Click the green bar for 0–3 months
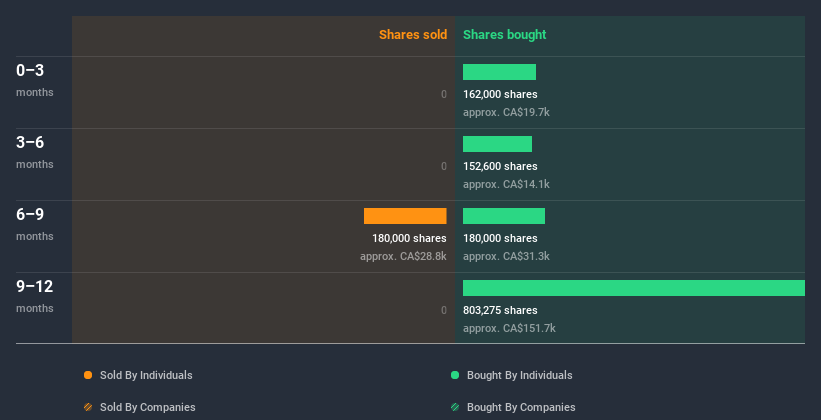821x420 pixels. click(x=500, y=72)
